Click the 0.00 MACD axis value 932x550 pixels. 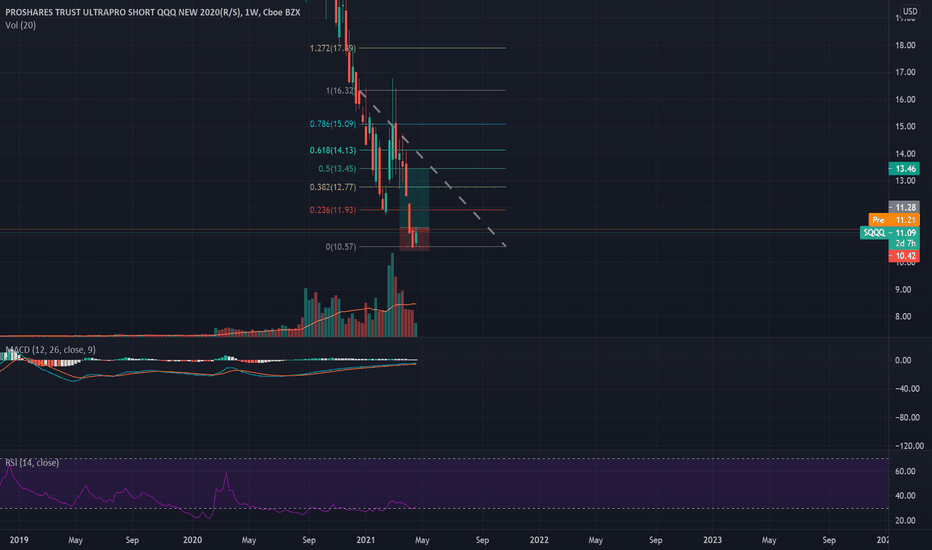click(x=903, y=360)
